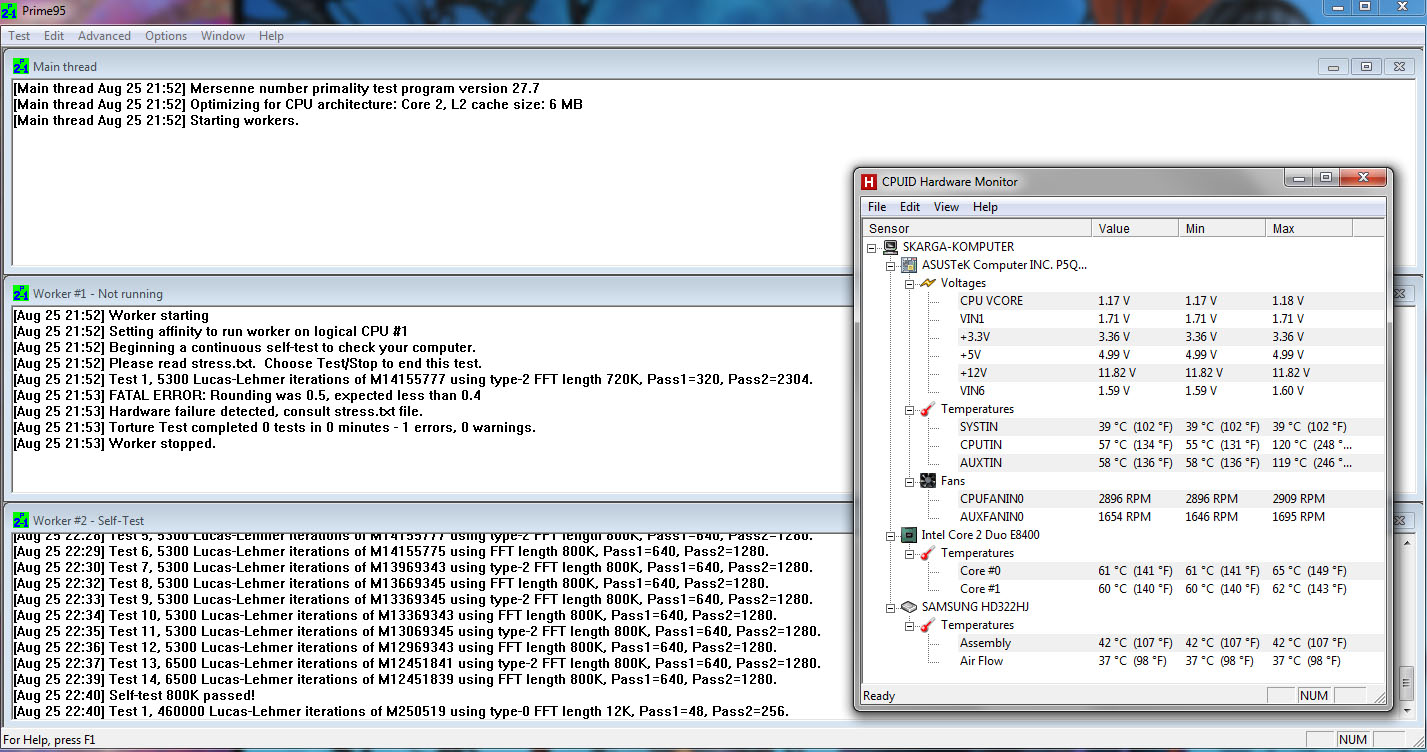Click the Main thread window icon
The image size is (1427, 752).
tap(21, 66)
